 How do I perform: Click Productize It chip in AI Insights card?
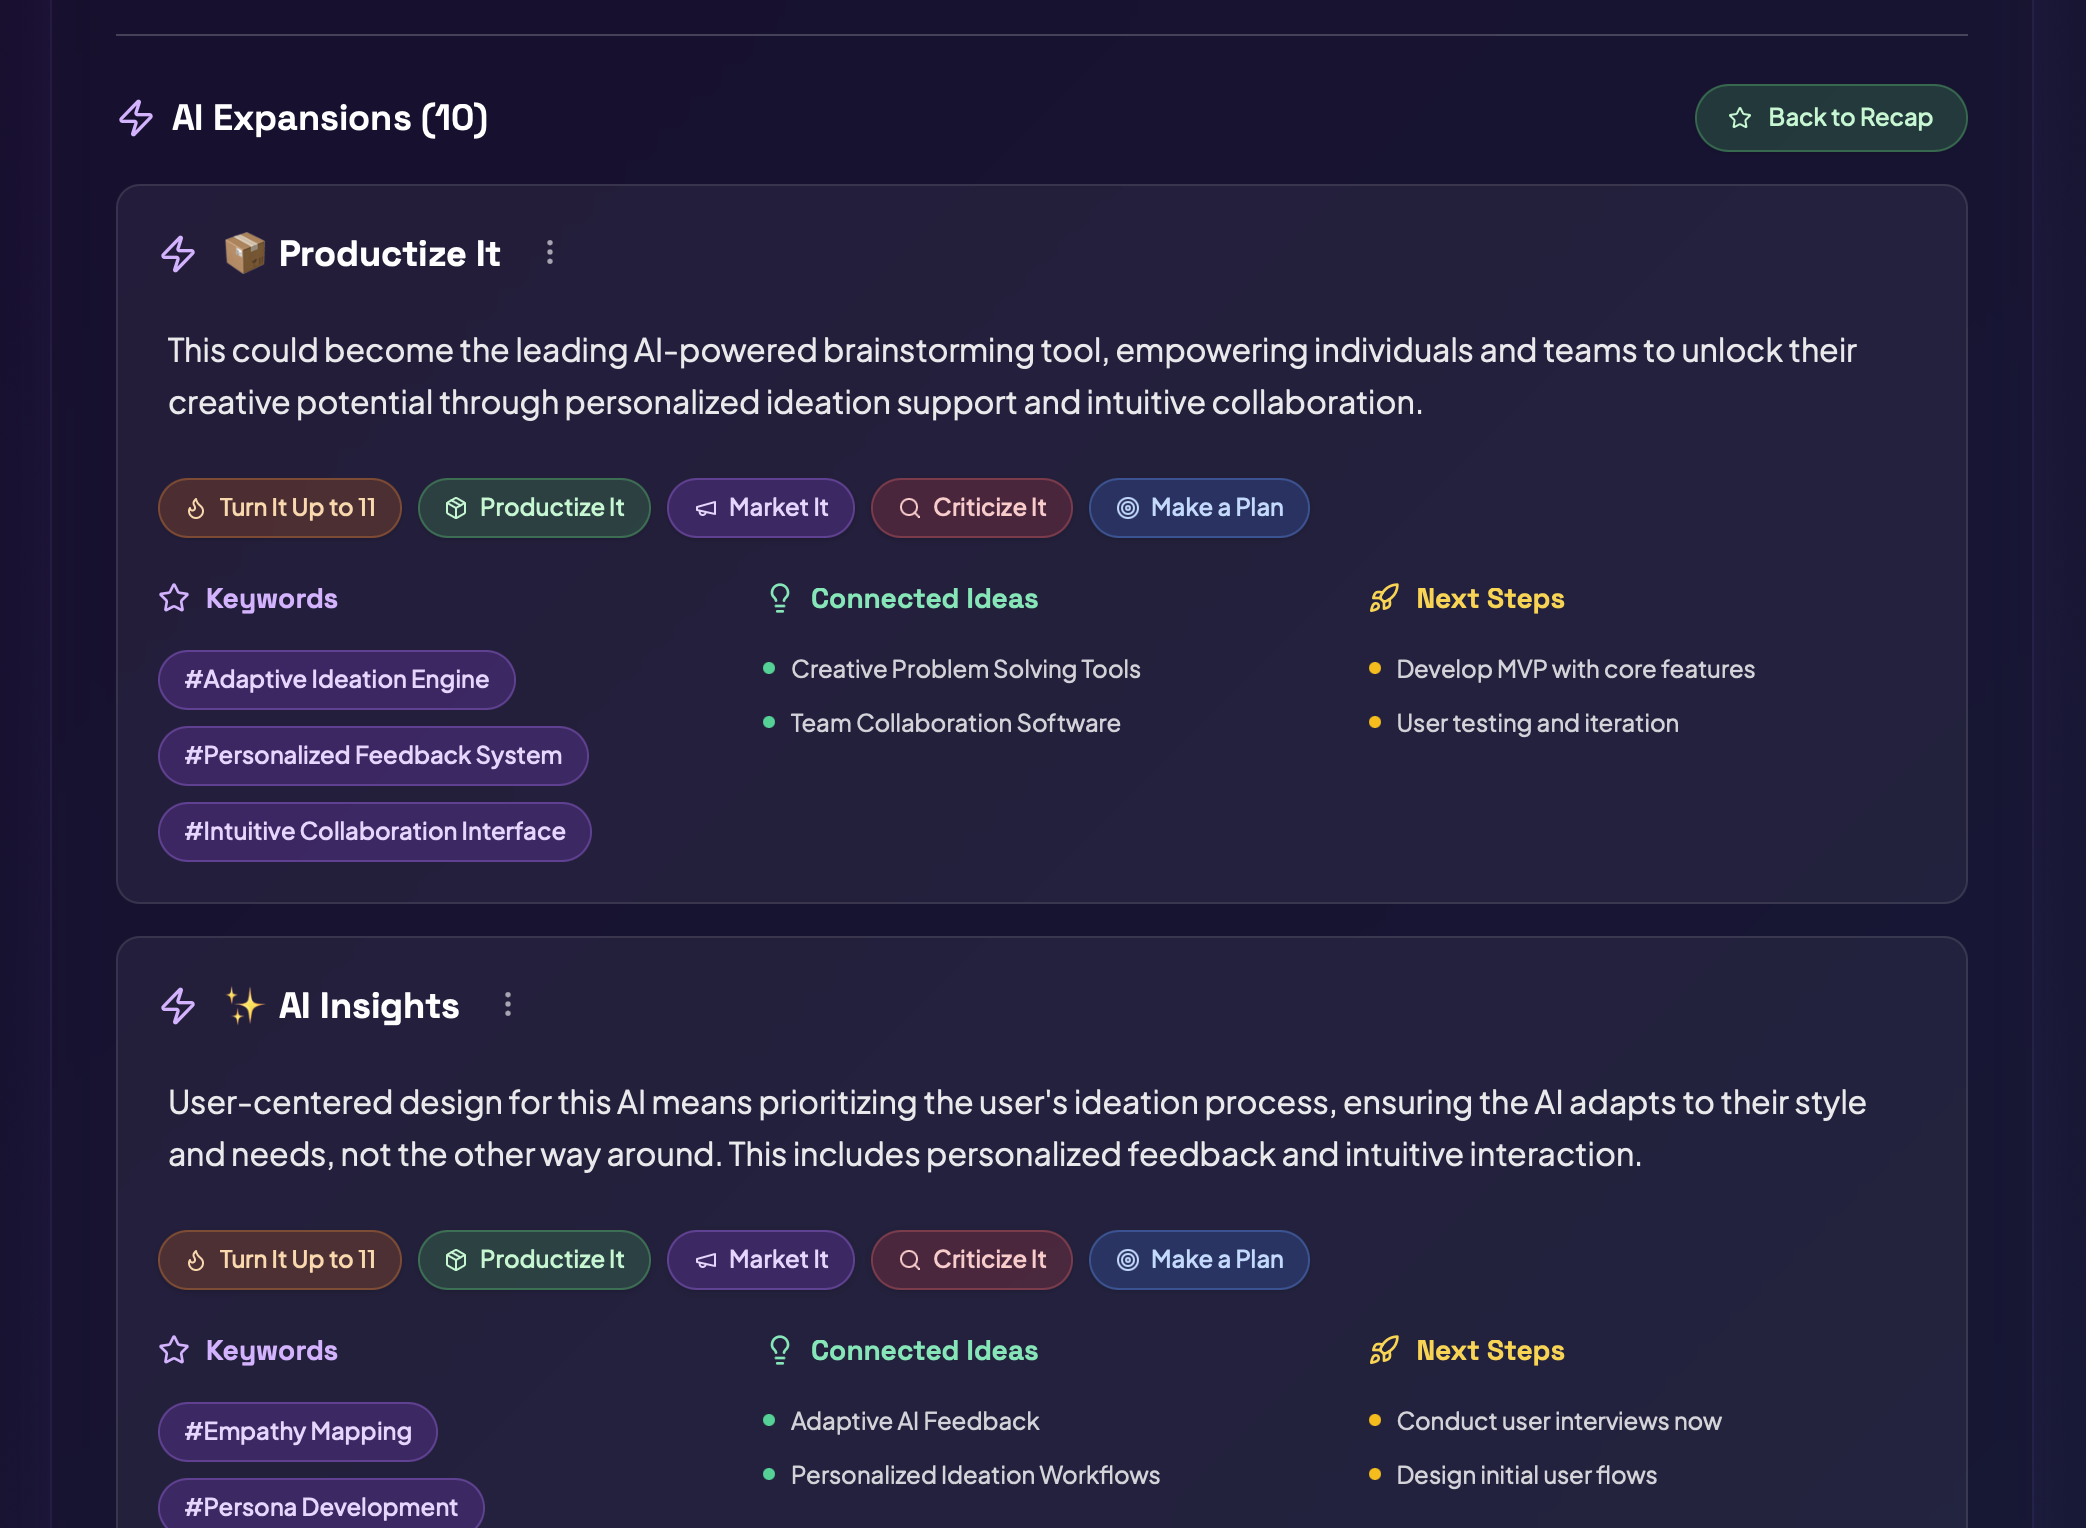pyautogui.click(x=534, y=1260)
